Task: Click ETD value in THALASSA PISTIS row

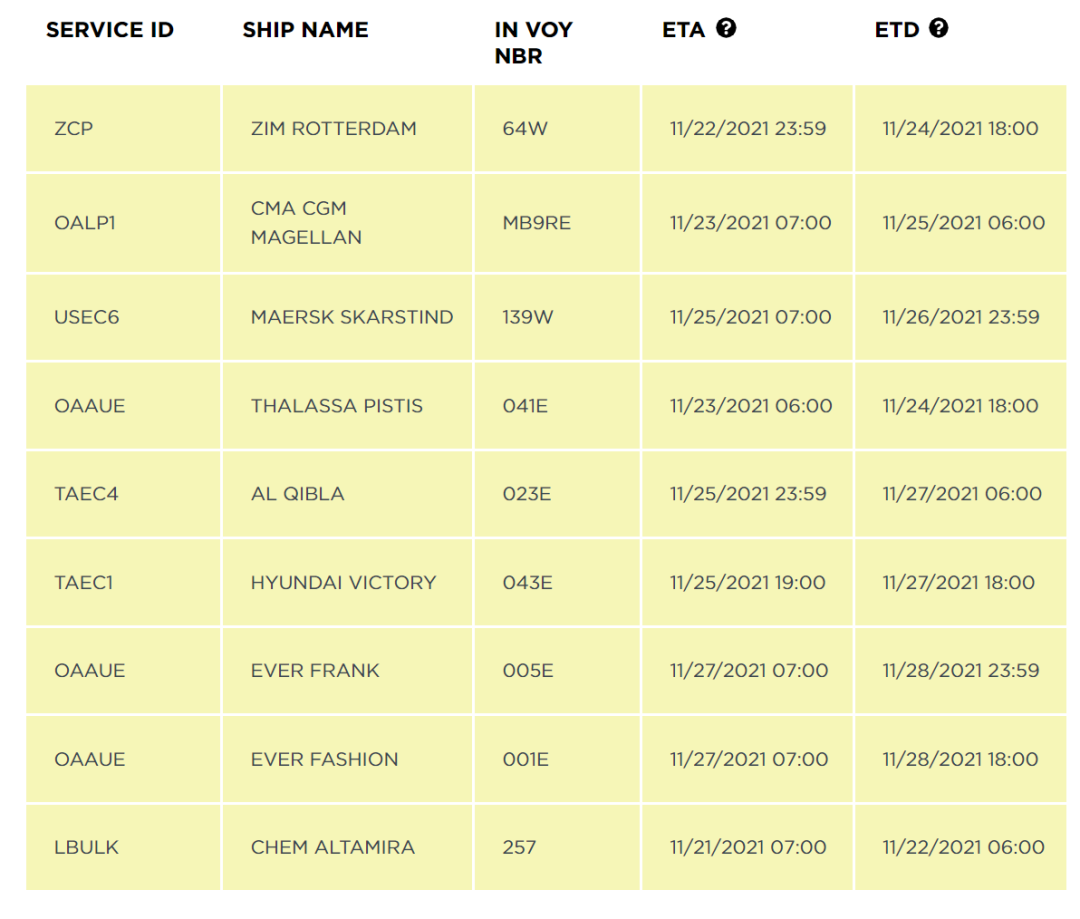Action: pyautogui.click(x=960, y=406)
